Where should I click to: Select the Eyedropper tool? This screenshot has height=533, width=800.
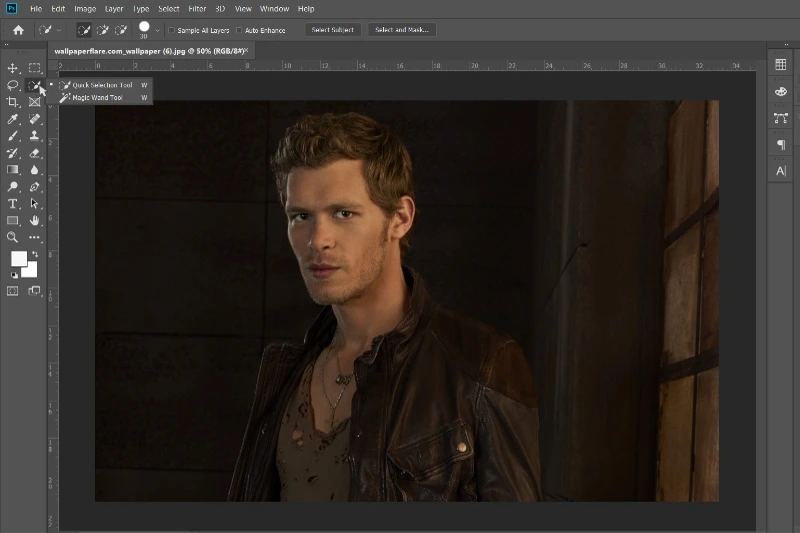click(x=13, y=119)
